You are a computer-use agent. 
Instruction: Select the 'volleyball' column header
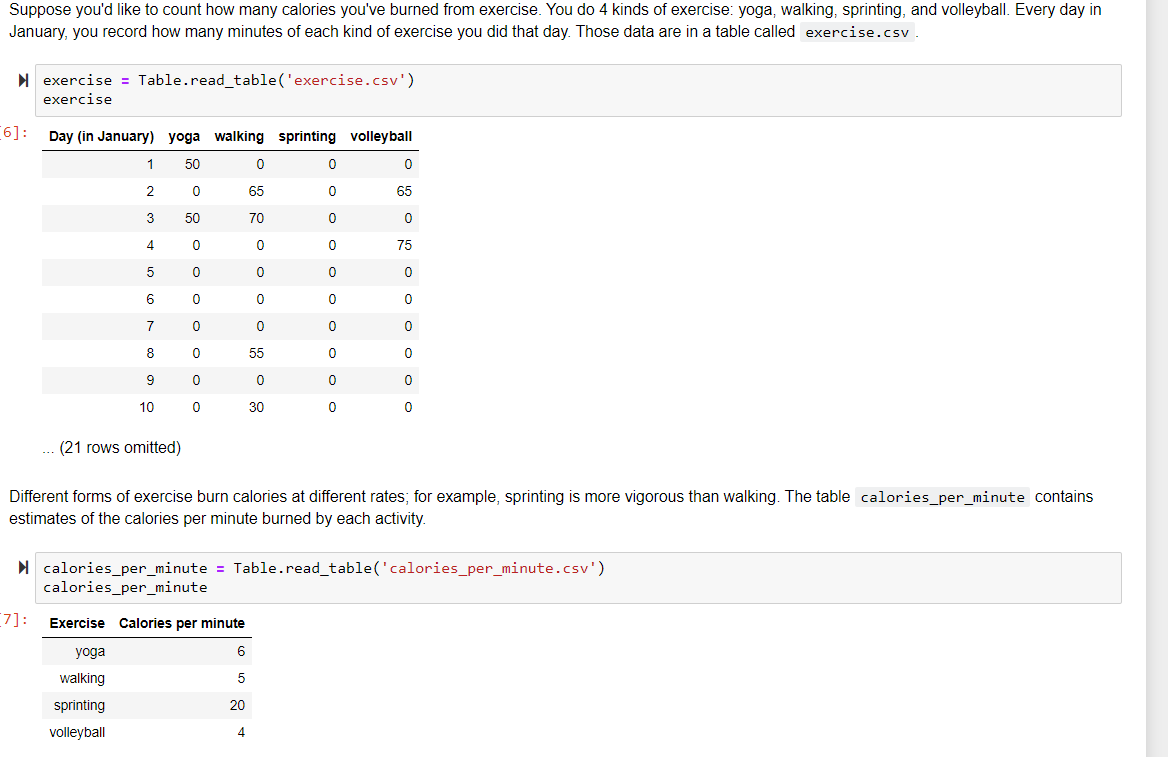(x=381, y=136)
